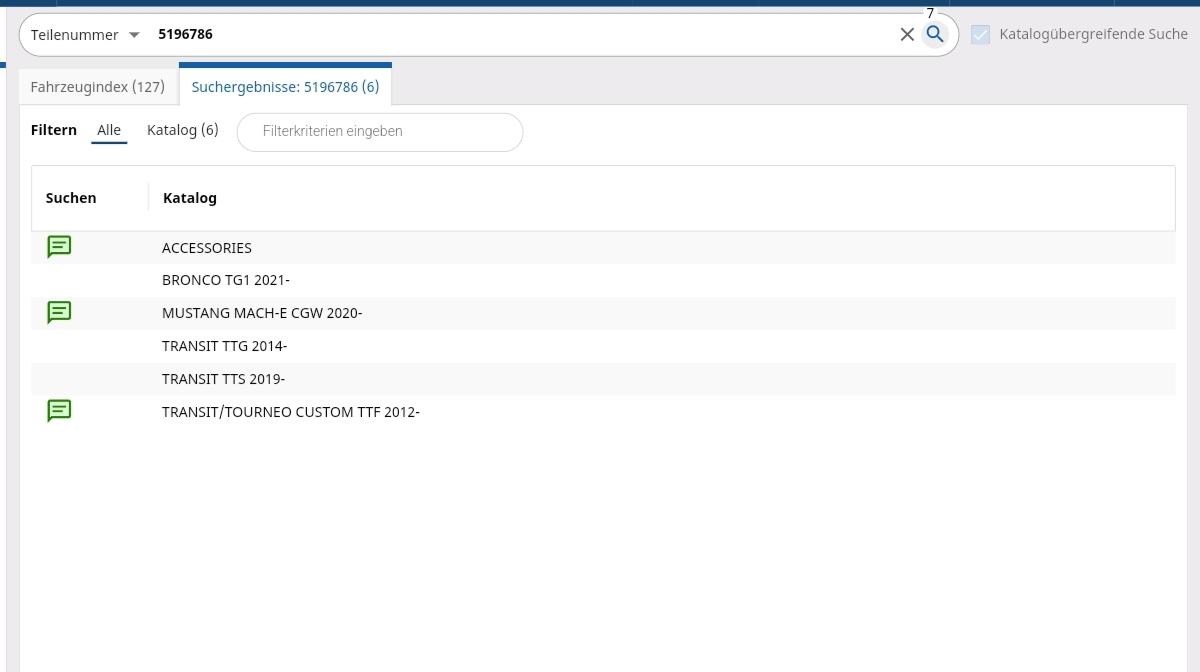Select the Alle filter option
The width and height of the screenshot is (1200, 672).
(x=109, y=131)
